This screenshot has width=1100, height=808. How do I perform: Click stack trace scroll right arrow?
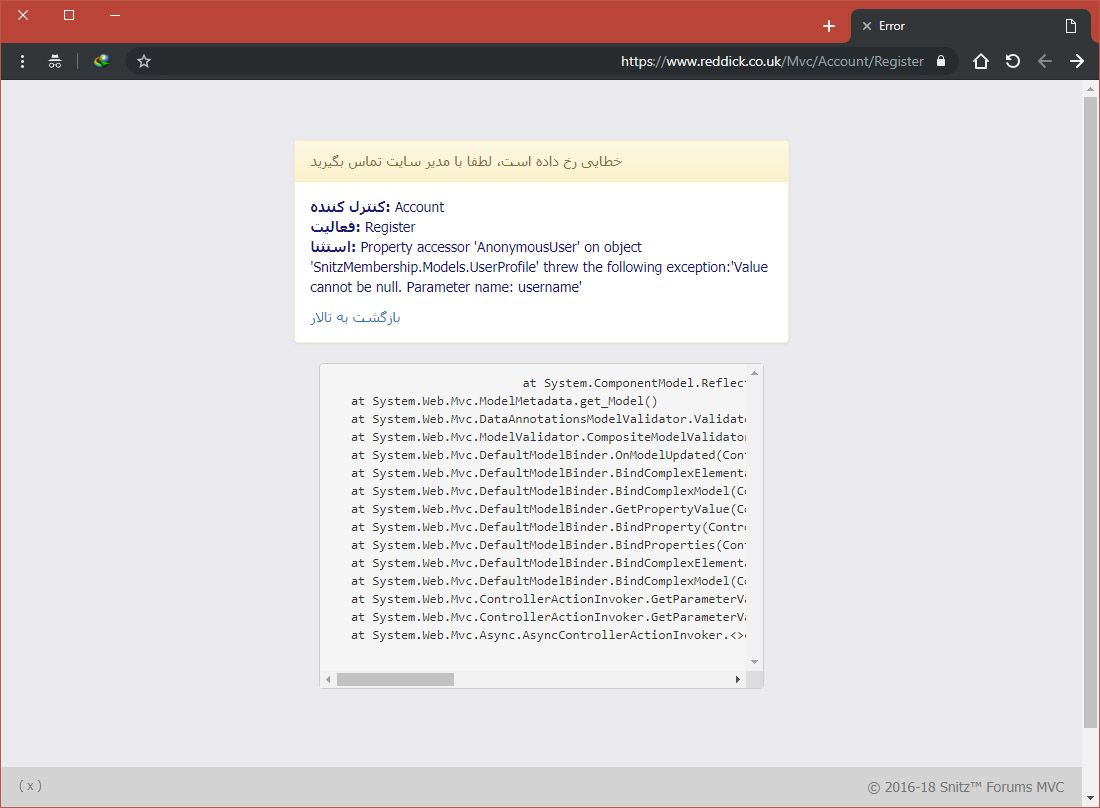[738, 679]
